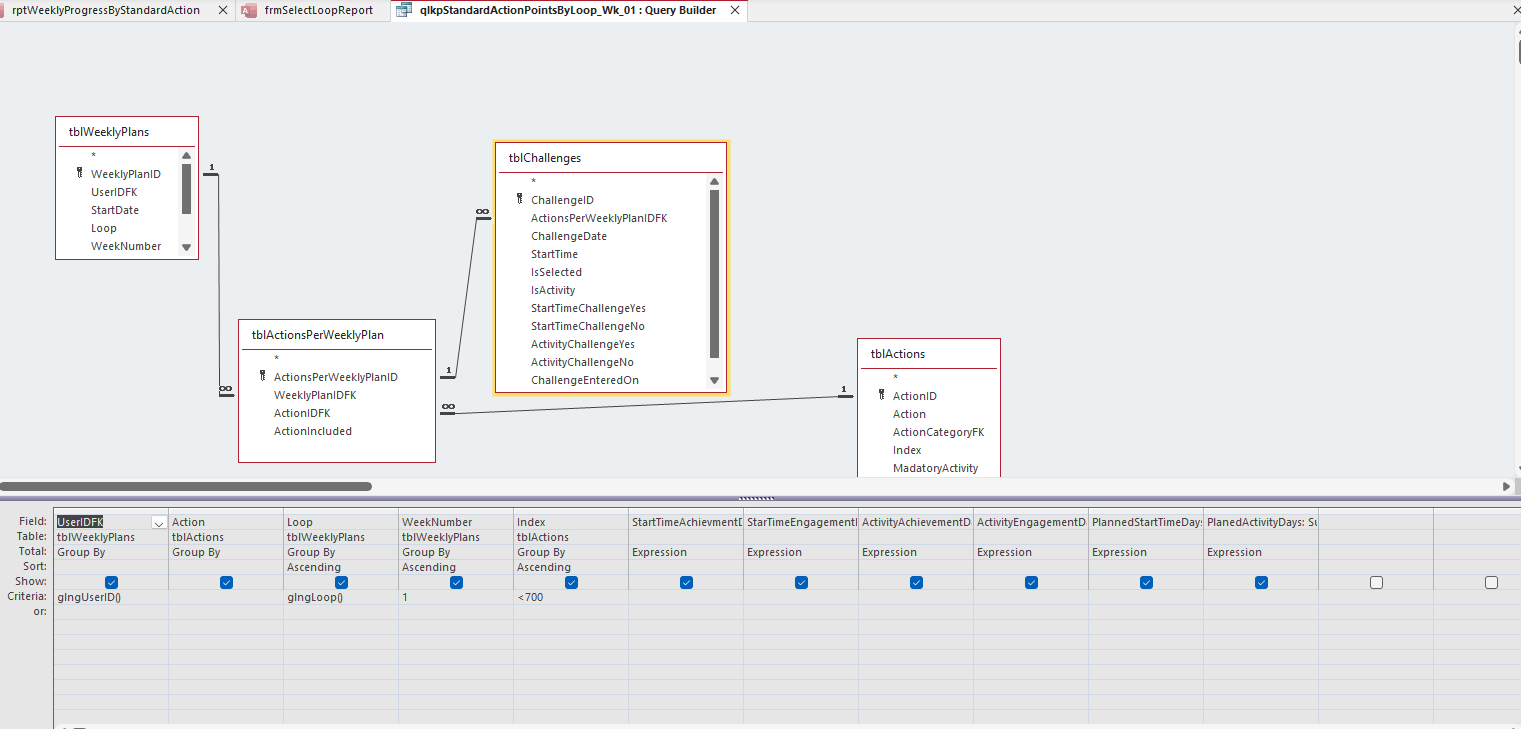Switch to the rptWeeklyProgressByStandardAction tab

[106, 10]
